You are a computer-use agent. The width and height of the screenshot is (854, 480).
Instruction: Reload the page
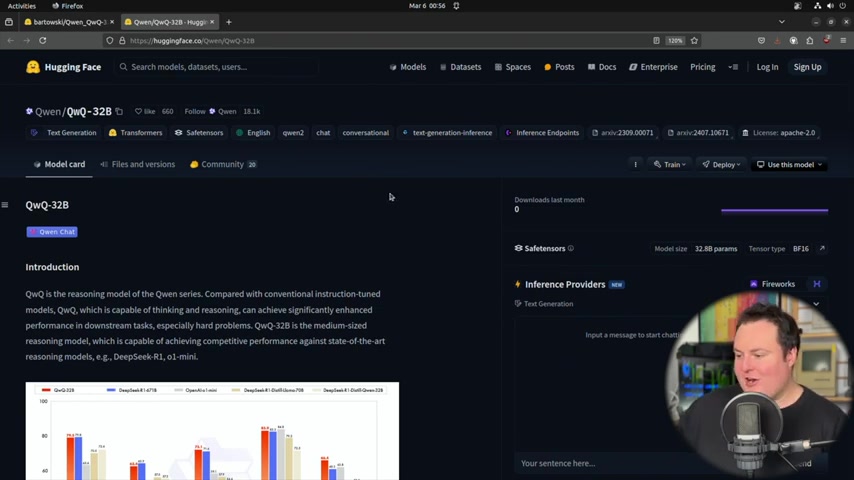[x=42, y=40]
